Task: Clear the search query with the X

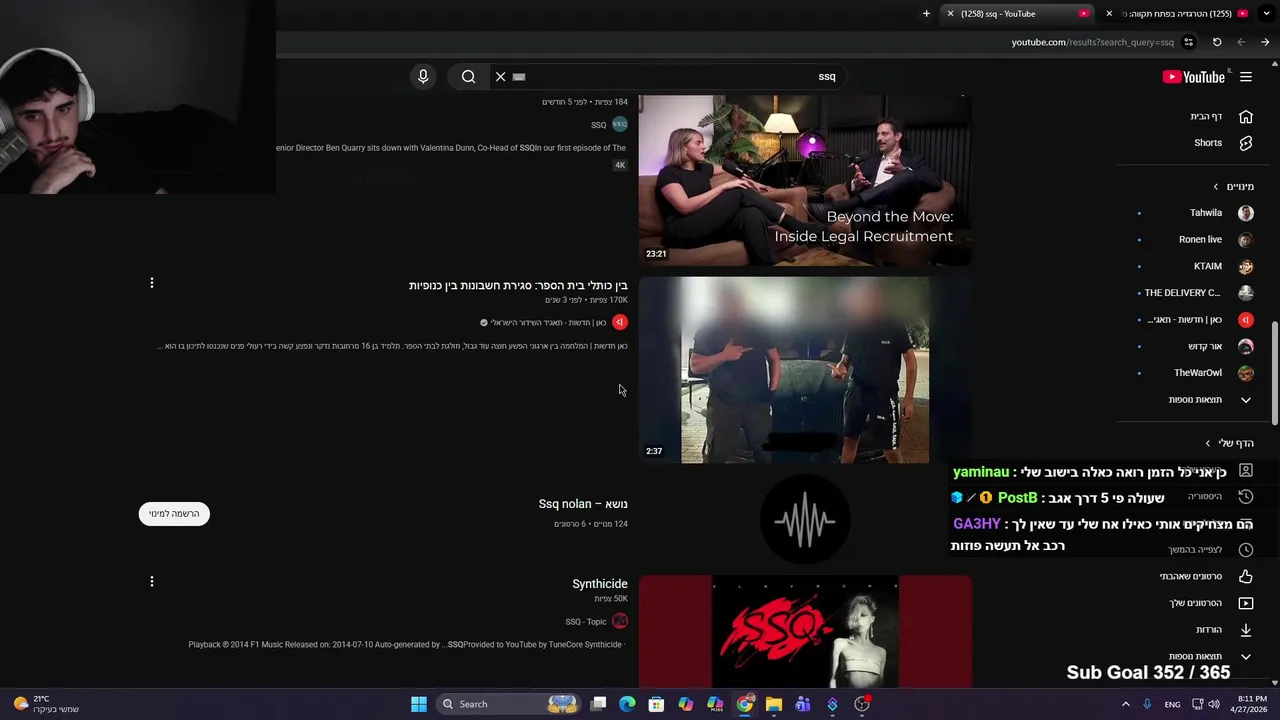Action: (501, 76)
